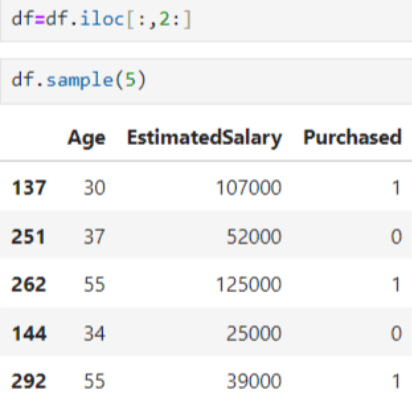Click Purchased value in row 292

[396, 381]
